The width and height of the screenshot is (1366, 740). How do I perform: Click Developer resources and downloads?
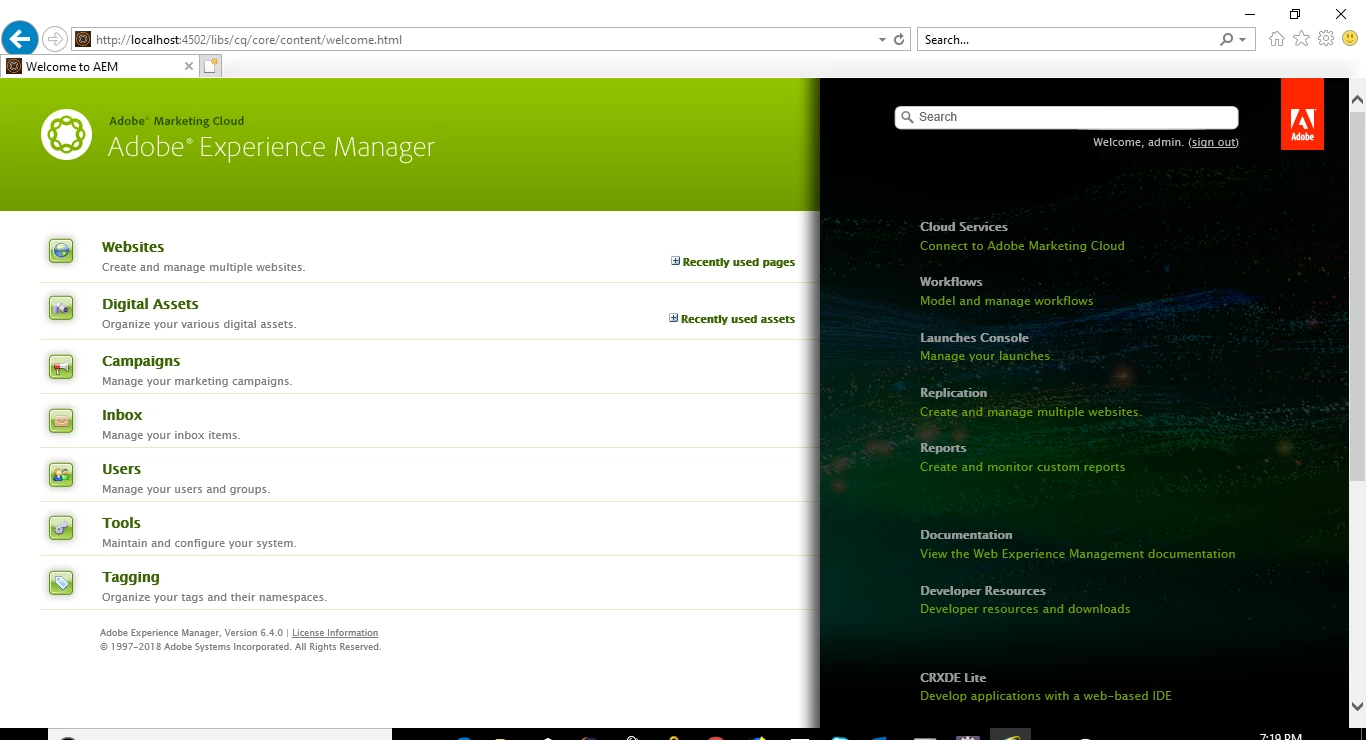pos(1025,609)
